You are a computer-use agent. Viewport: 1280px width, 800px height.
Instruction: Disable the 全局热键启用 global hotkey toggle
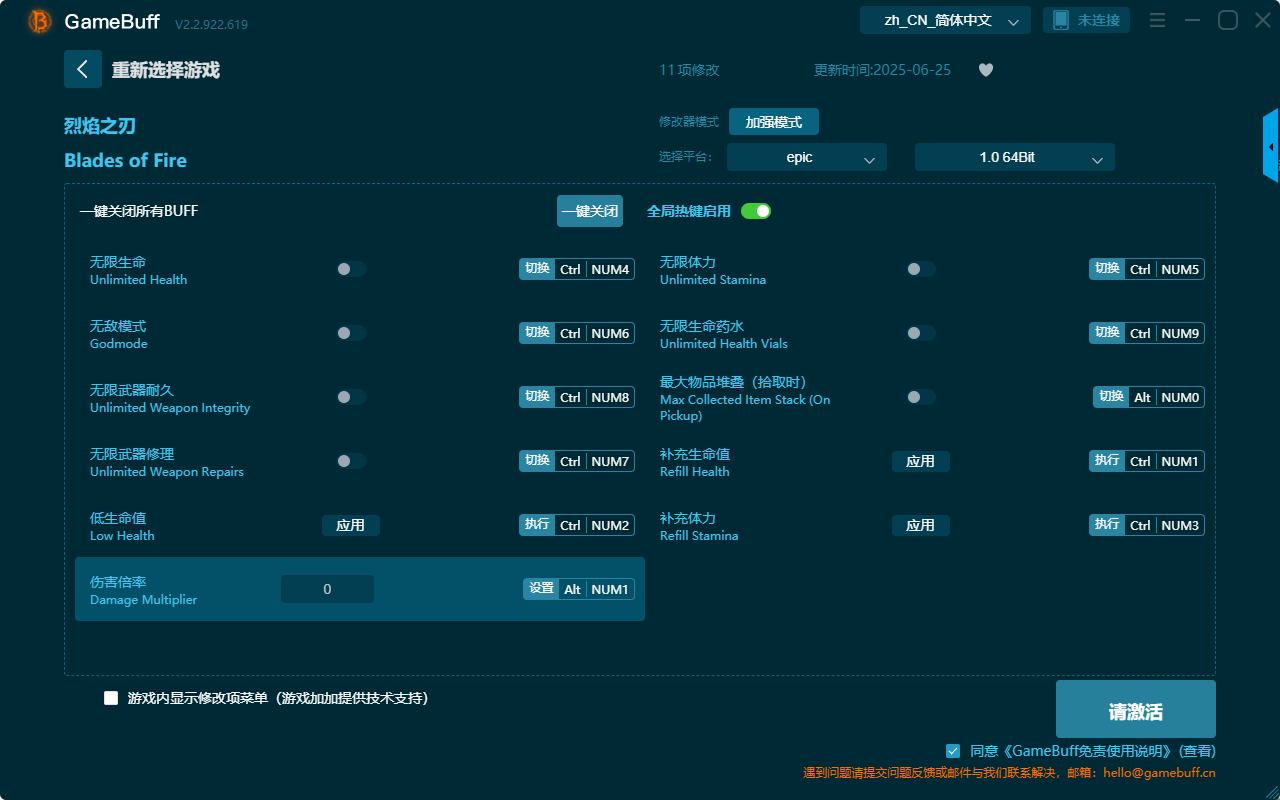point(756,211)
